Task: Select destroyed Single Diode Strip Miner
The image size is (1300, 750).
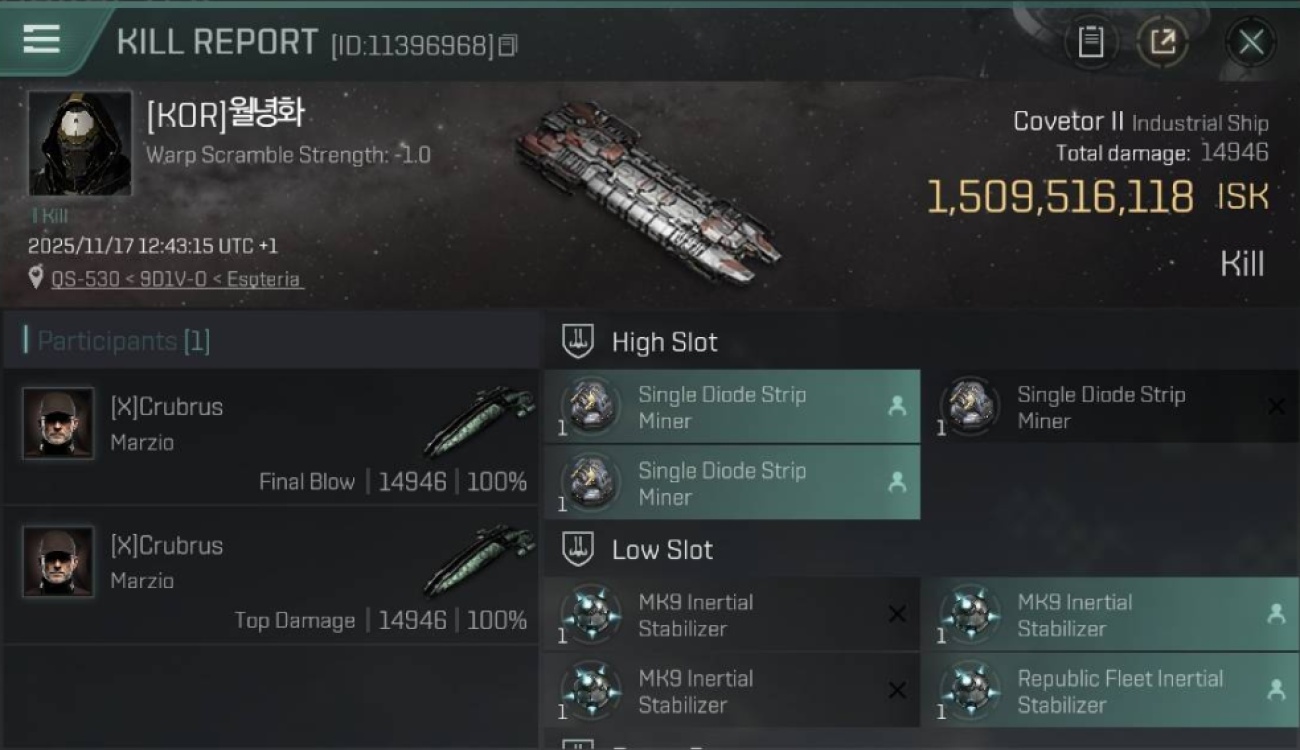Action: (1110, 407)
